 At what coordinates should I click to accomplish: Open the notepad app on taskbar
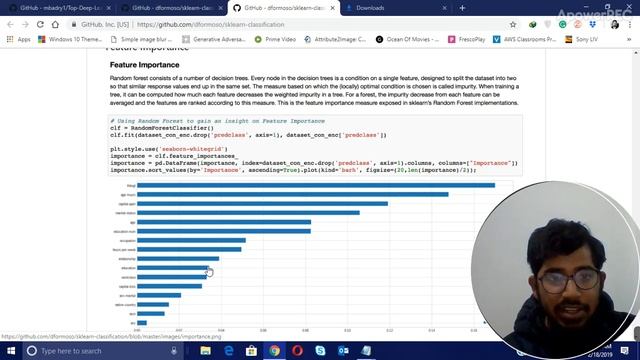point(366,351)
